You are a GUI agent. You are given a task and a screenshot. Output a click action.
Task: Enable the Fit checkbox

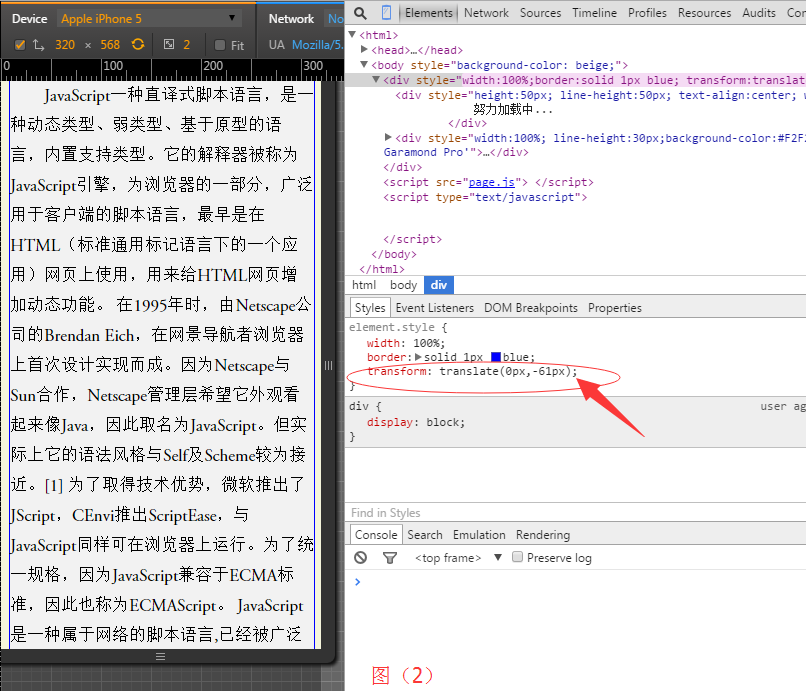(220, 45)
